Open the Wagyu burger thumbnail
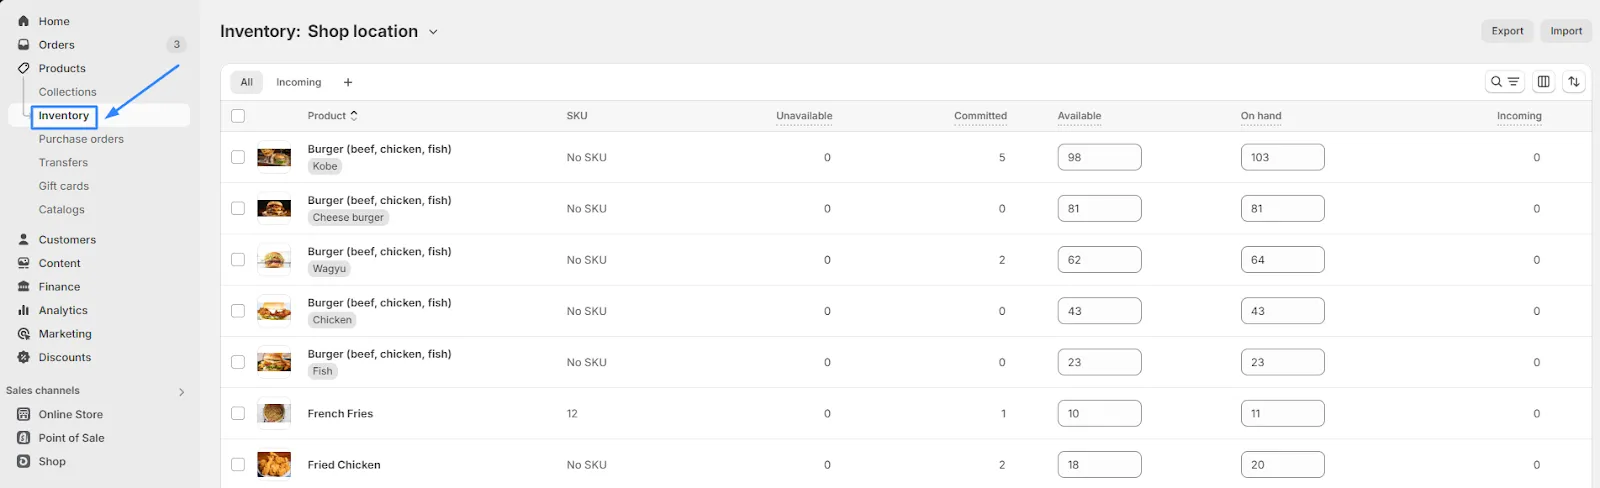Image resolution: width=1600 pixels, height=488 pixels. tap(274, 260)
